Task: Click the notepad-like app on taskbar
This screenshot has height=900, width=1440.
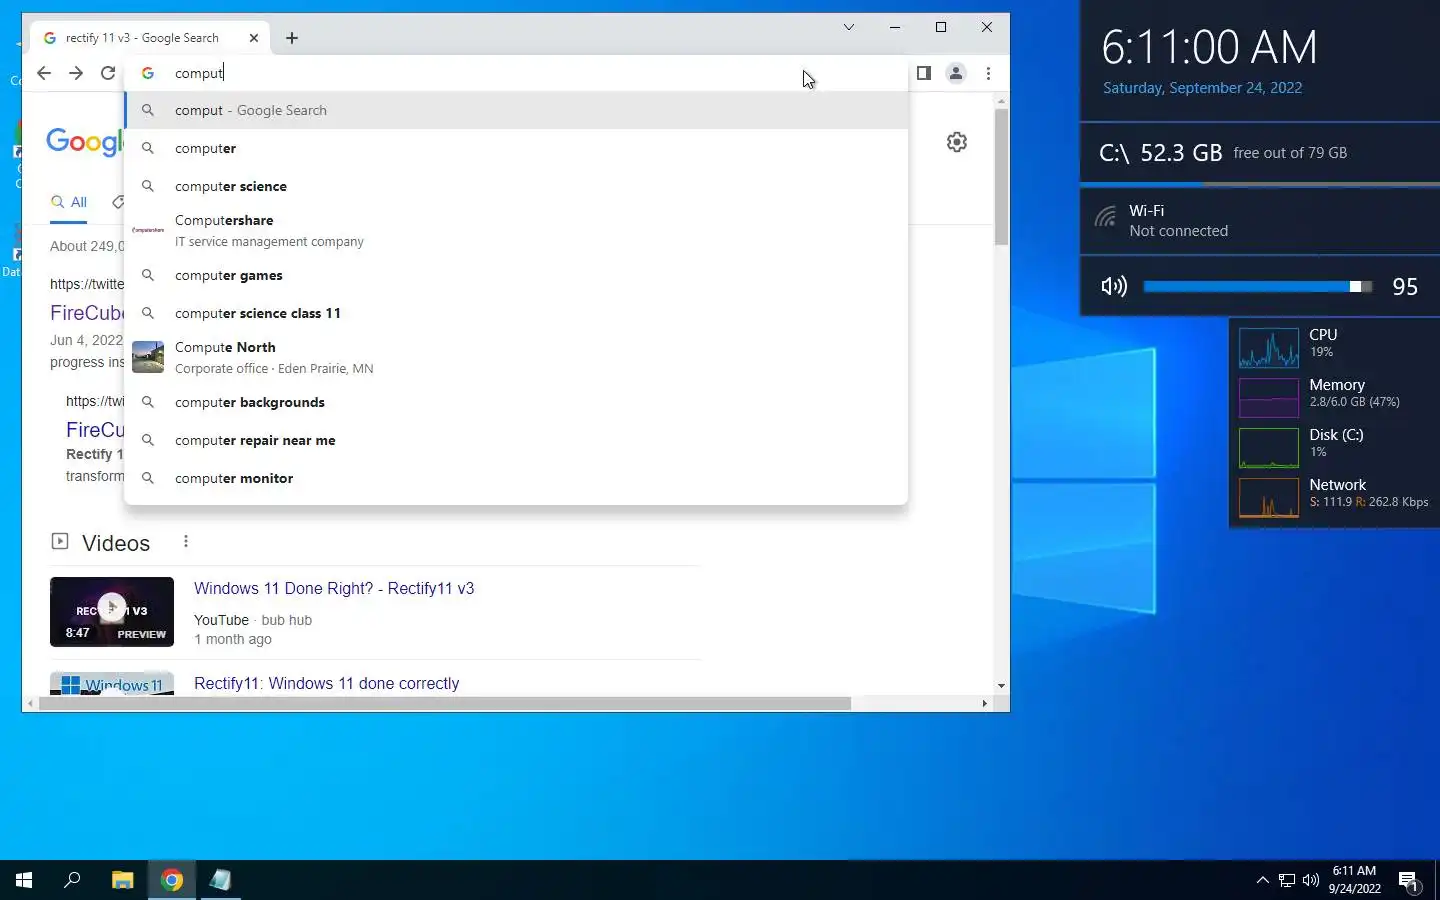Action: click(221, 880)
